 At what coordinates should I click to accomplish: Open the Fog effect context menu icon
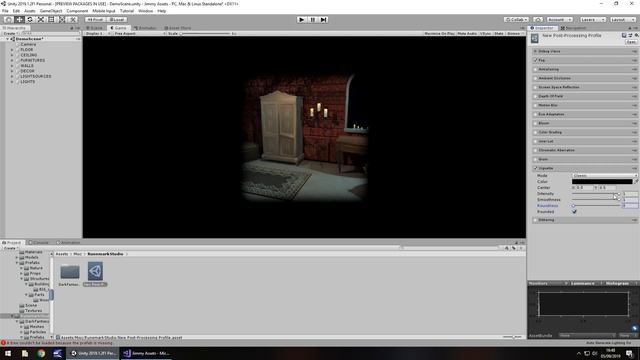634,60
